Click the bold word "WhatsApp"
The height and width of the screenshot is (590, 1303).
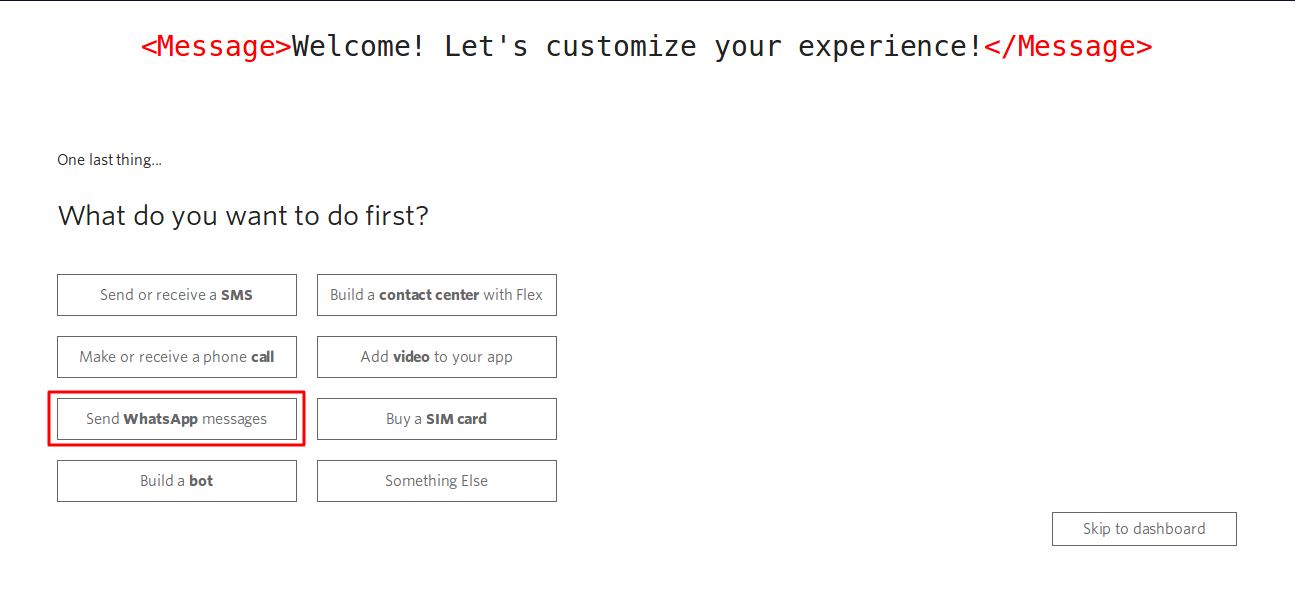point(160,419)
